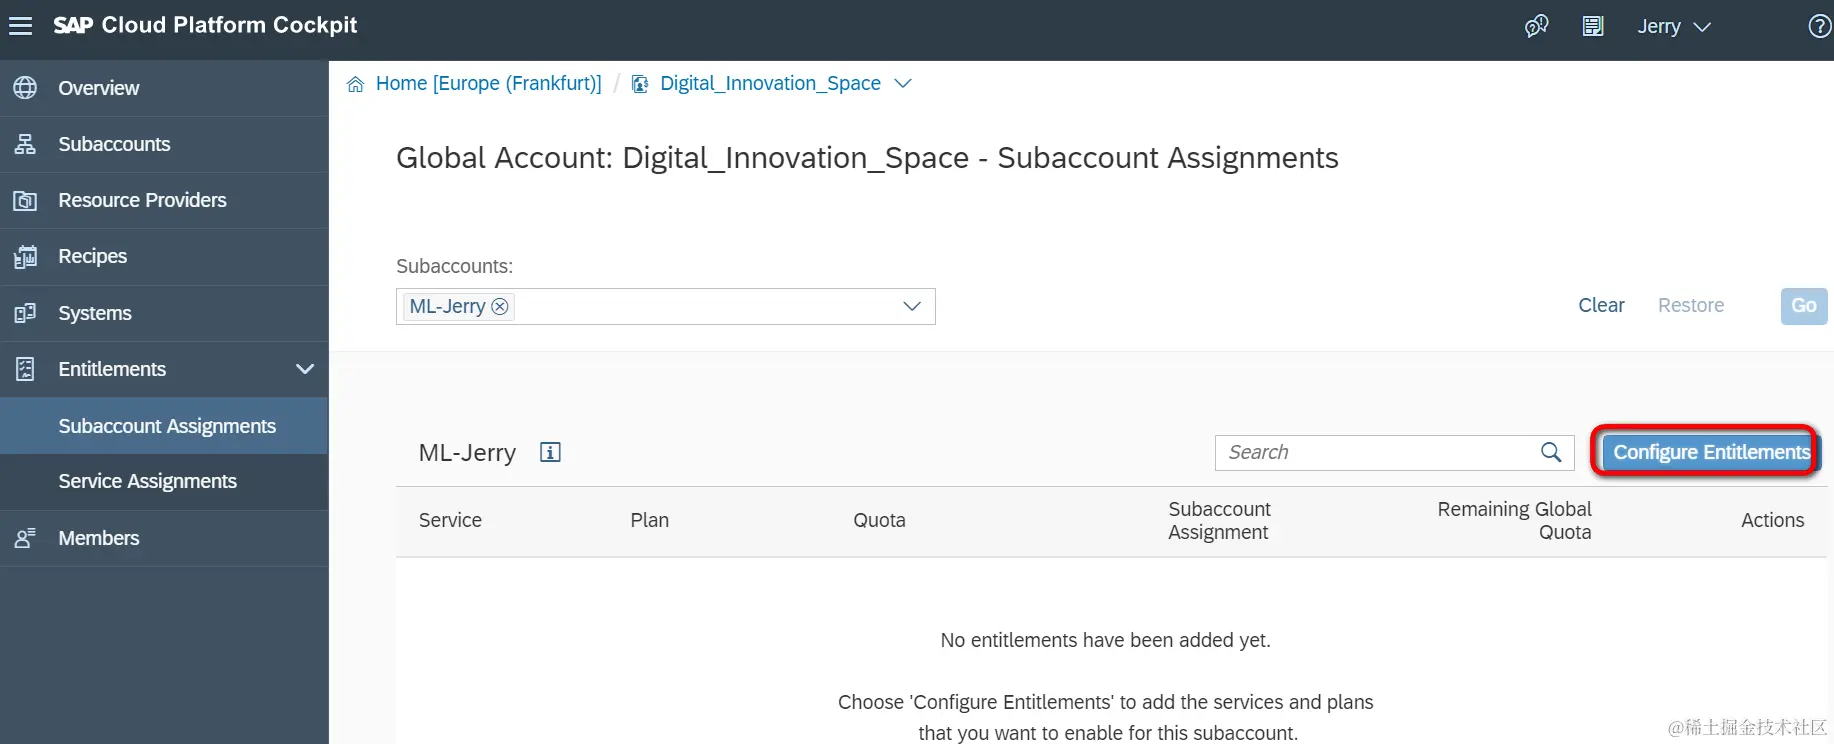1834x744 pixels.
Task: Open the hamburger navigation menu icon
Action: 21,26
